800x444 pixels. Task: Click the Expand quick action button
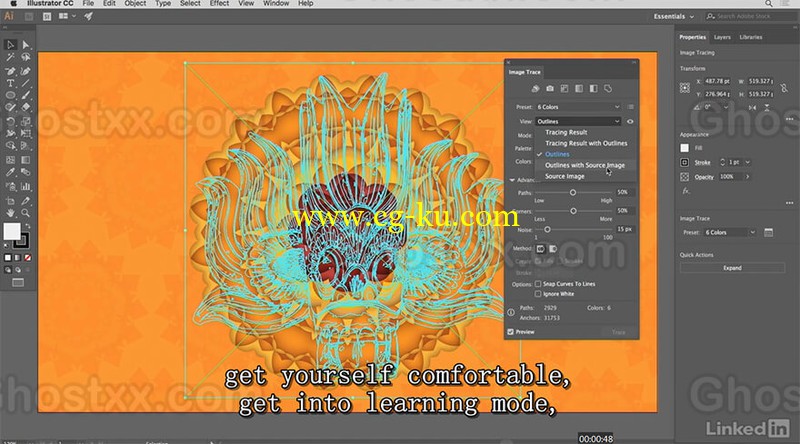click(x=732, y=268)
